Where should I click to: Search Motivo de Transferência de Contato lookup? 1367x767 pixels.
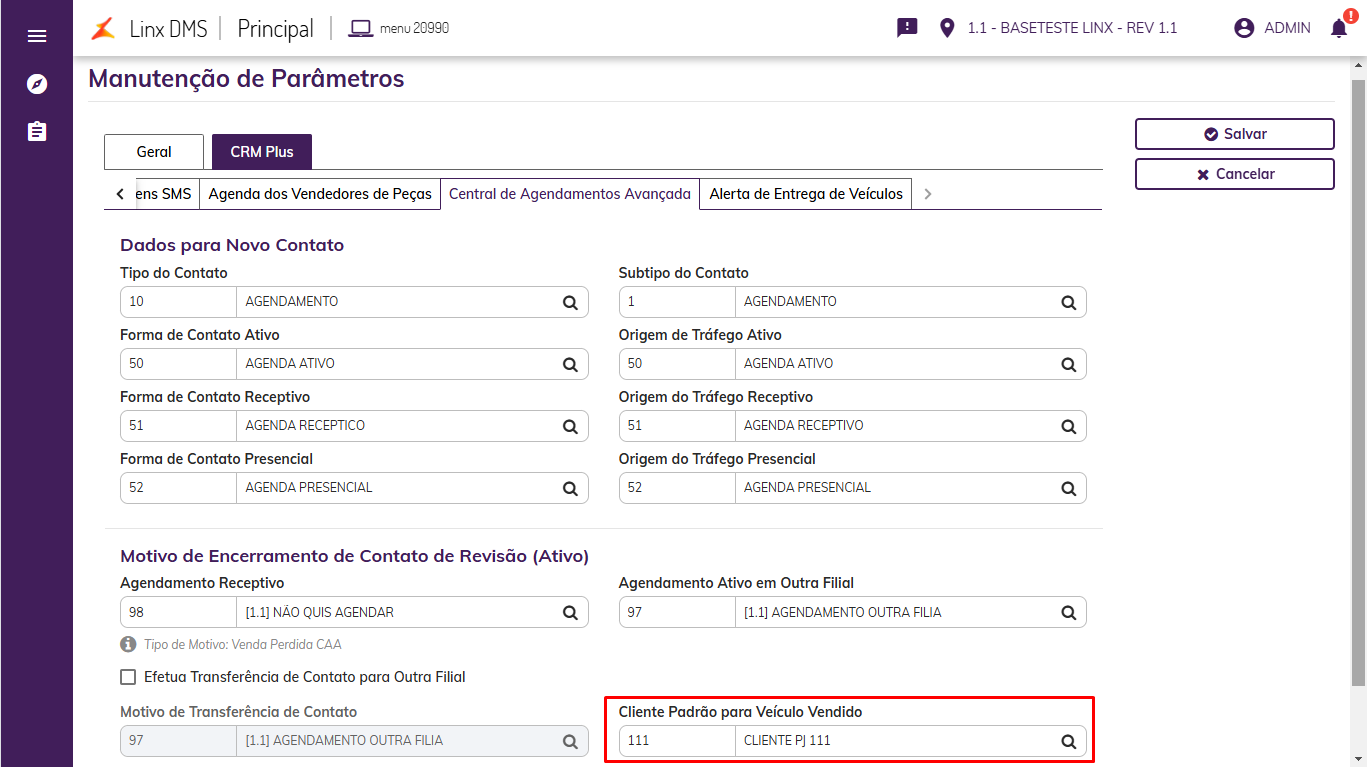coord(570,742)
